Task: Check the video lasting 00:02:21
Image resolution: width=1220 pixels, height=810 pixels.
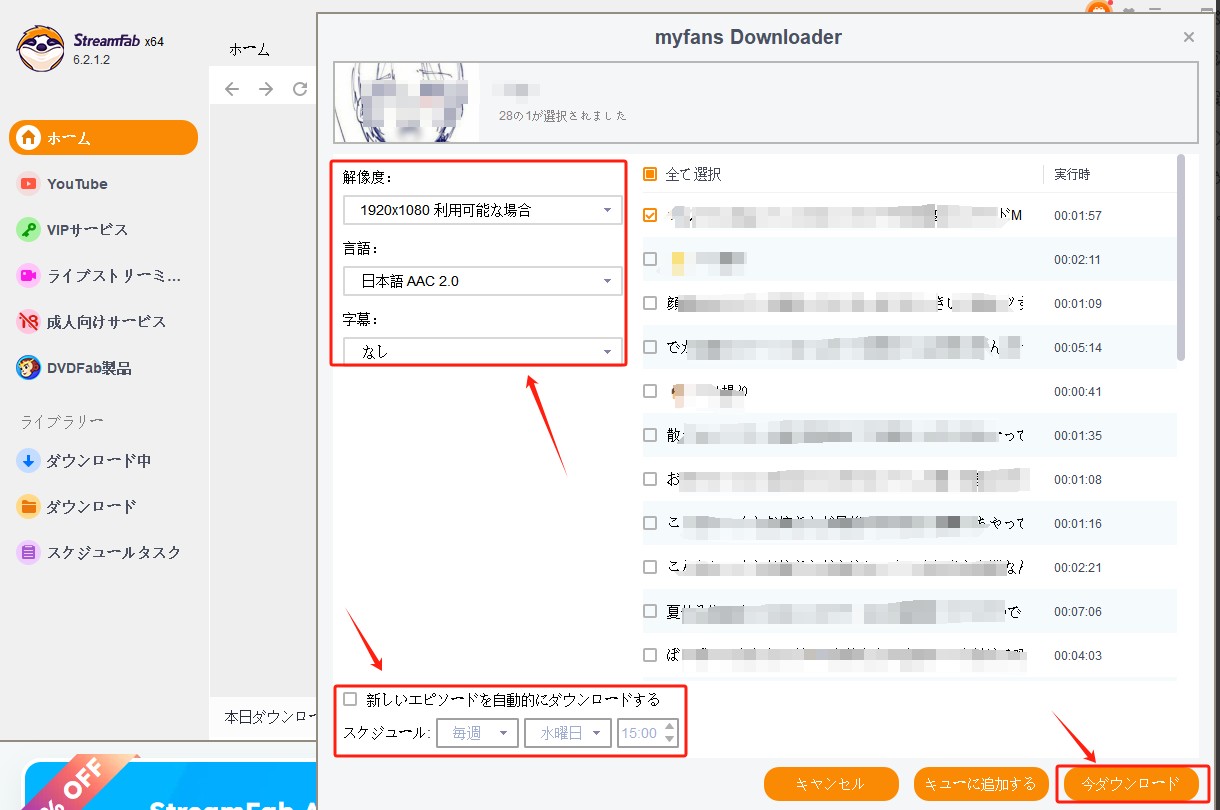Action: [x=650, y=567]
